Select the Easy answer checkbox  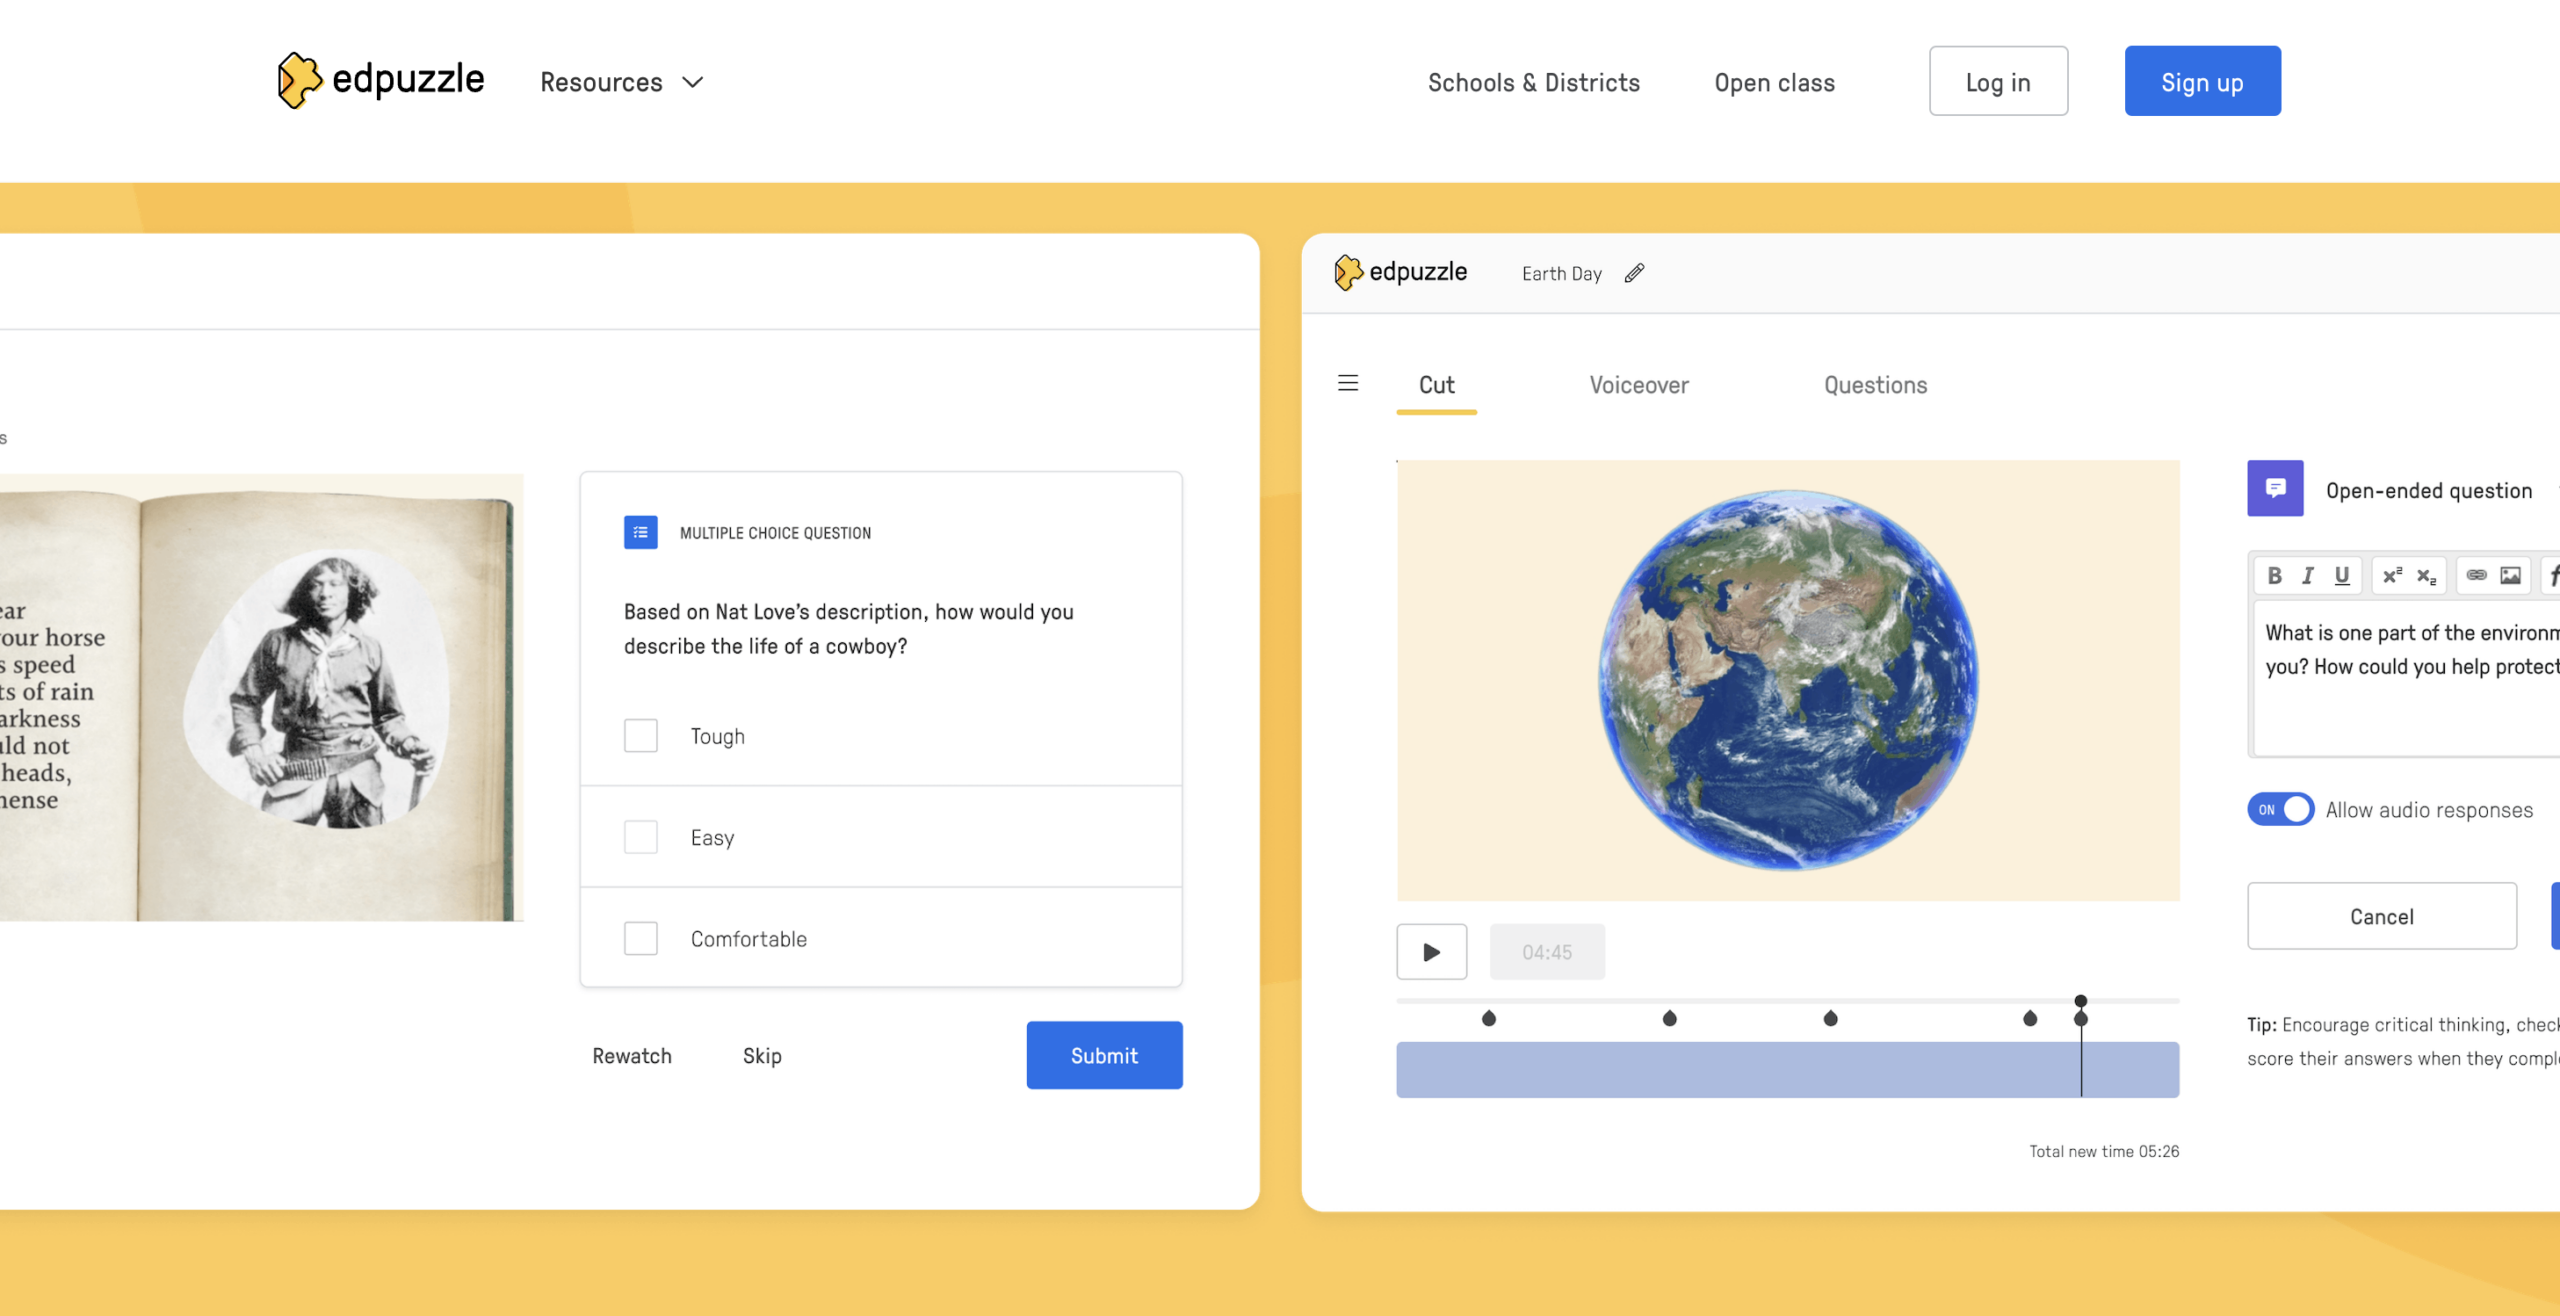click(640, 837)
